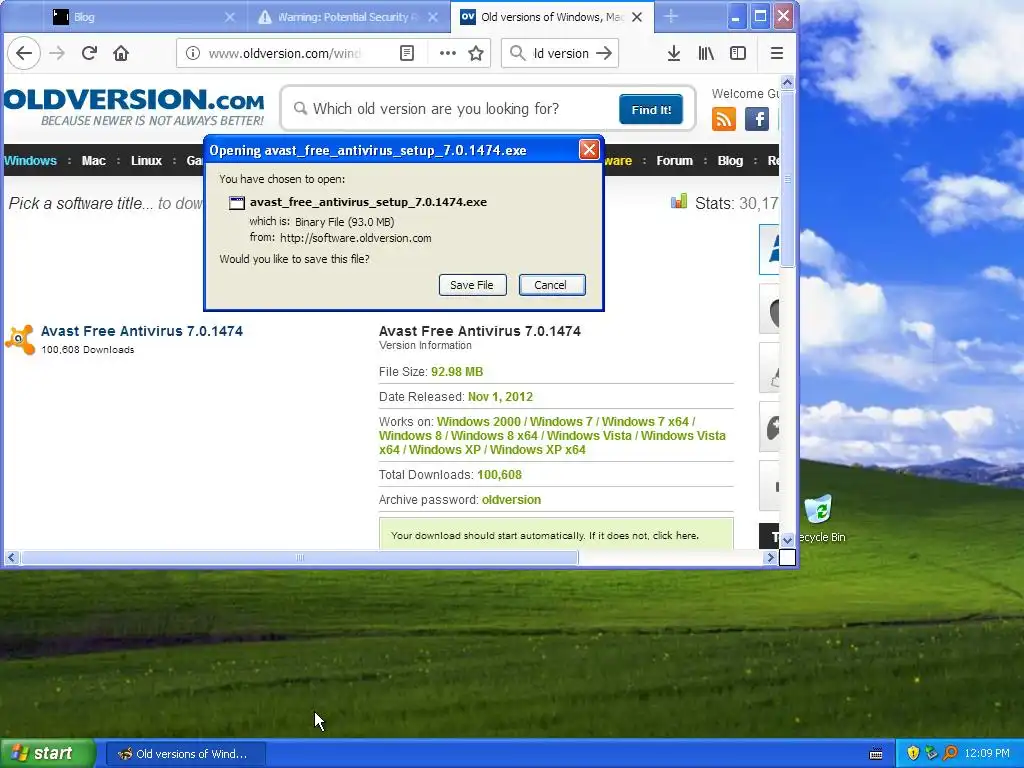Focus the 'Which old version' search field

pos(451,109)
